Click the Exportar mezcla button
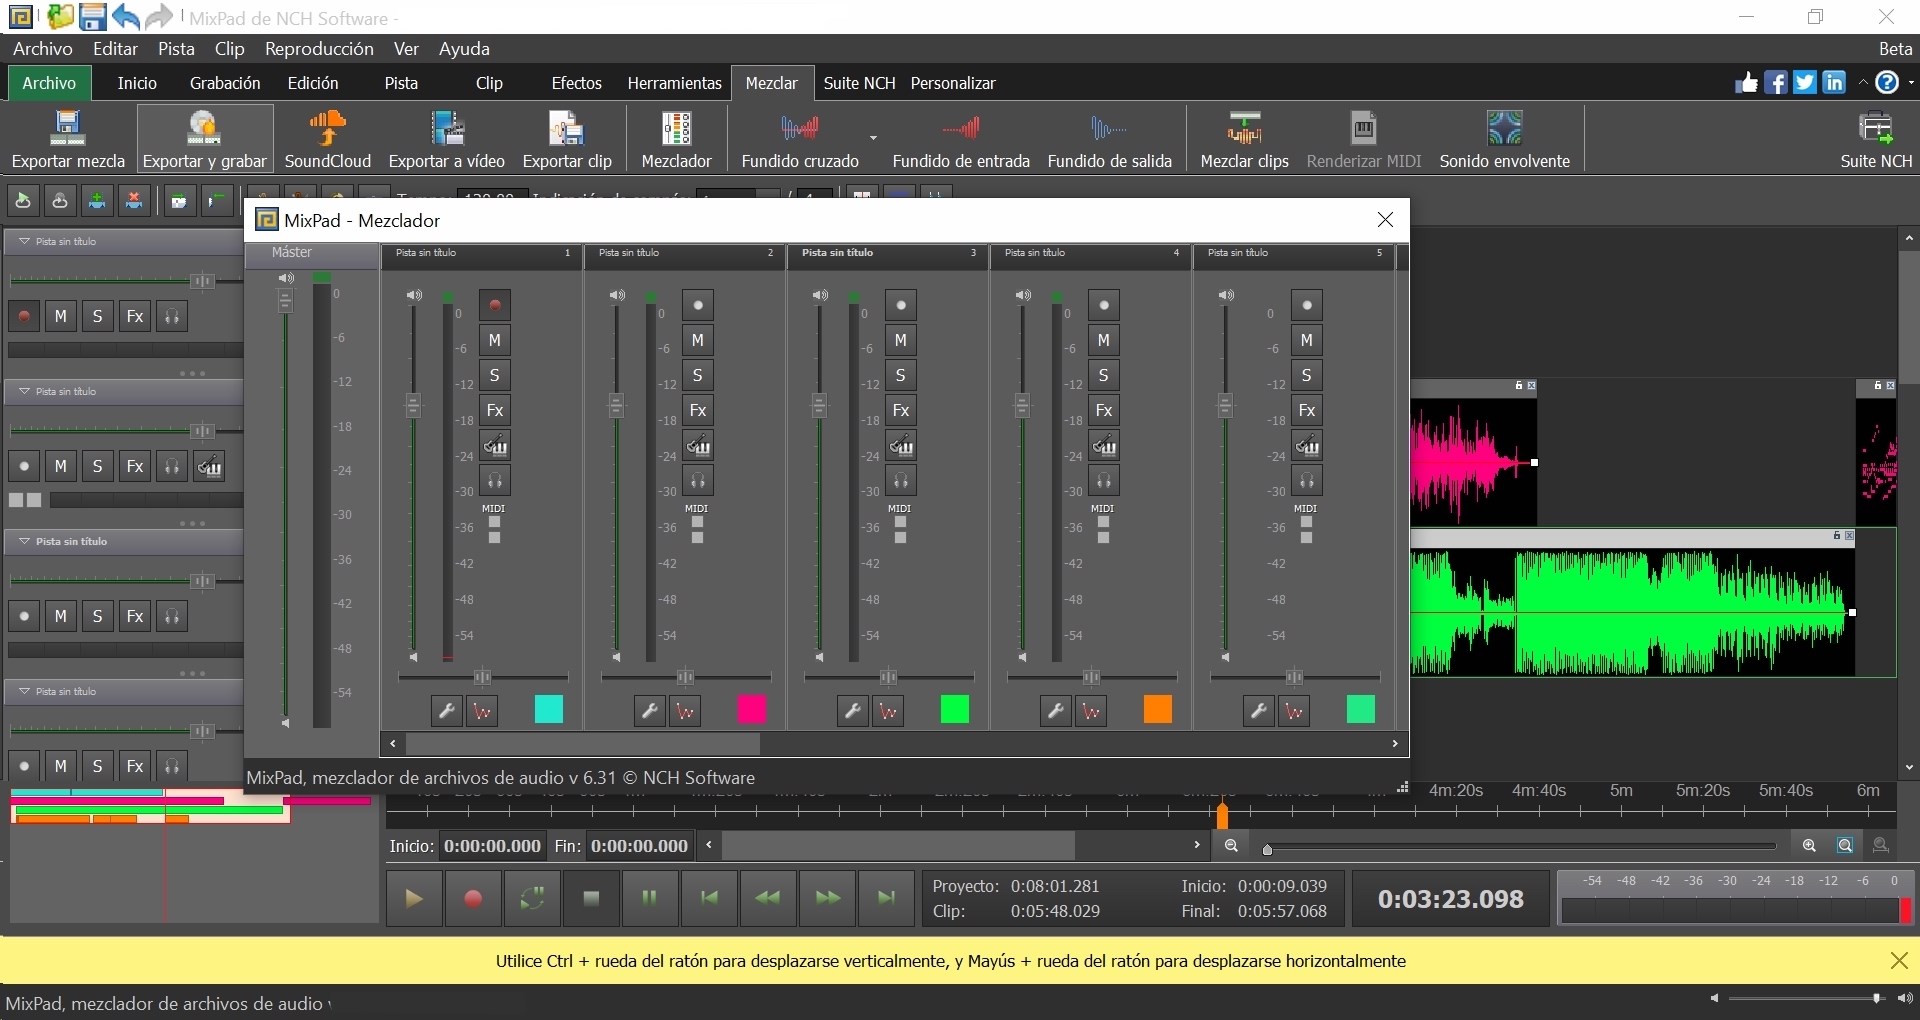1920x1020 pixels. tap(66, 139)
